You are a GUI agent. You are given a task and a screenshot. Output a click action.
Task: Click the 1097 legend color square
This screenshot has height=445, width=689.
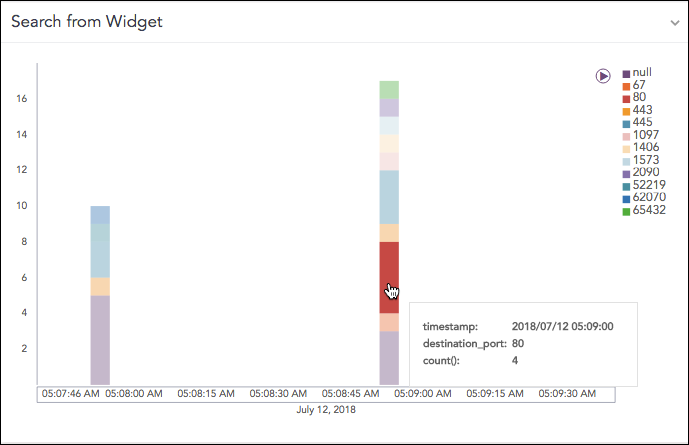tap(627, 136)
